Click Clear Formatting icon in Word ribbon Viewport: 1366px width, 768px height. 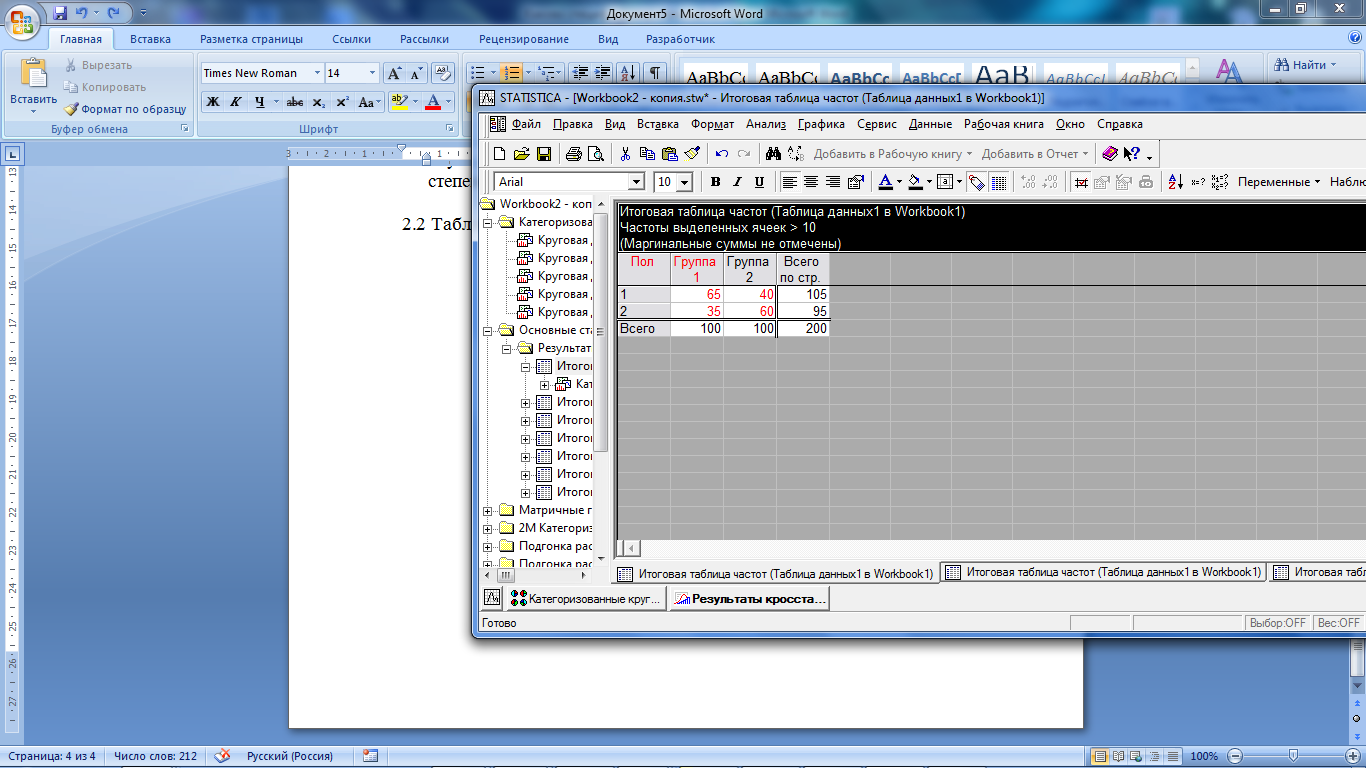pos(441,73)
